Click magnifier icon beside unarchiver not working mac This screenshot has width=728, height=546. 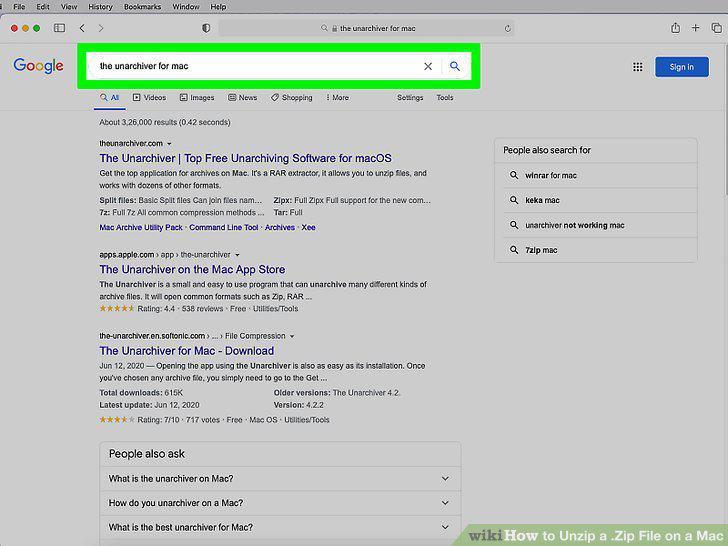[514, 225]
